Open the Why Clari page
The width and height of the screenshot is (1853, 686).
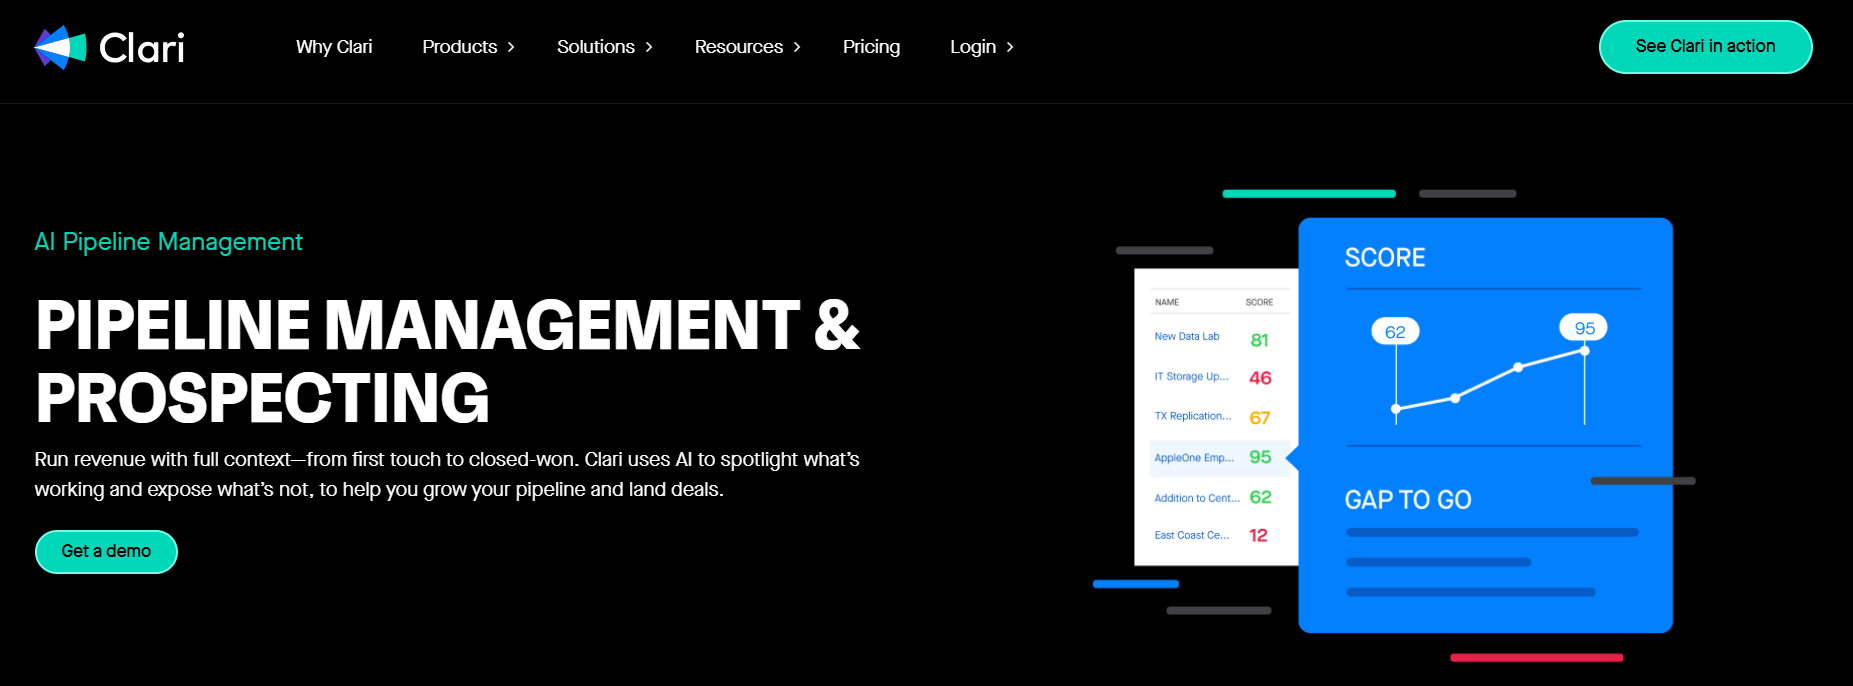[x=334, y=47]
